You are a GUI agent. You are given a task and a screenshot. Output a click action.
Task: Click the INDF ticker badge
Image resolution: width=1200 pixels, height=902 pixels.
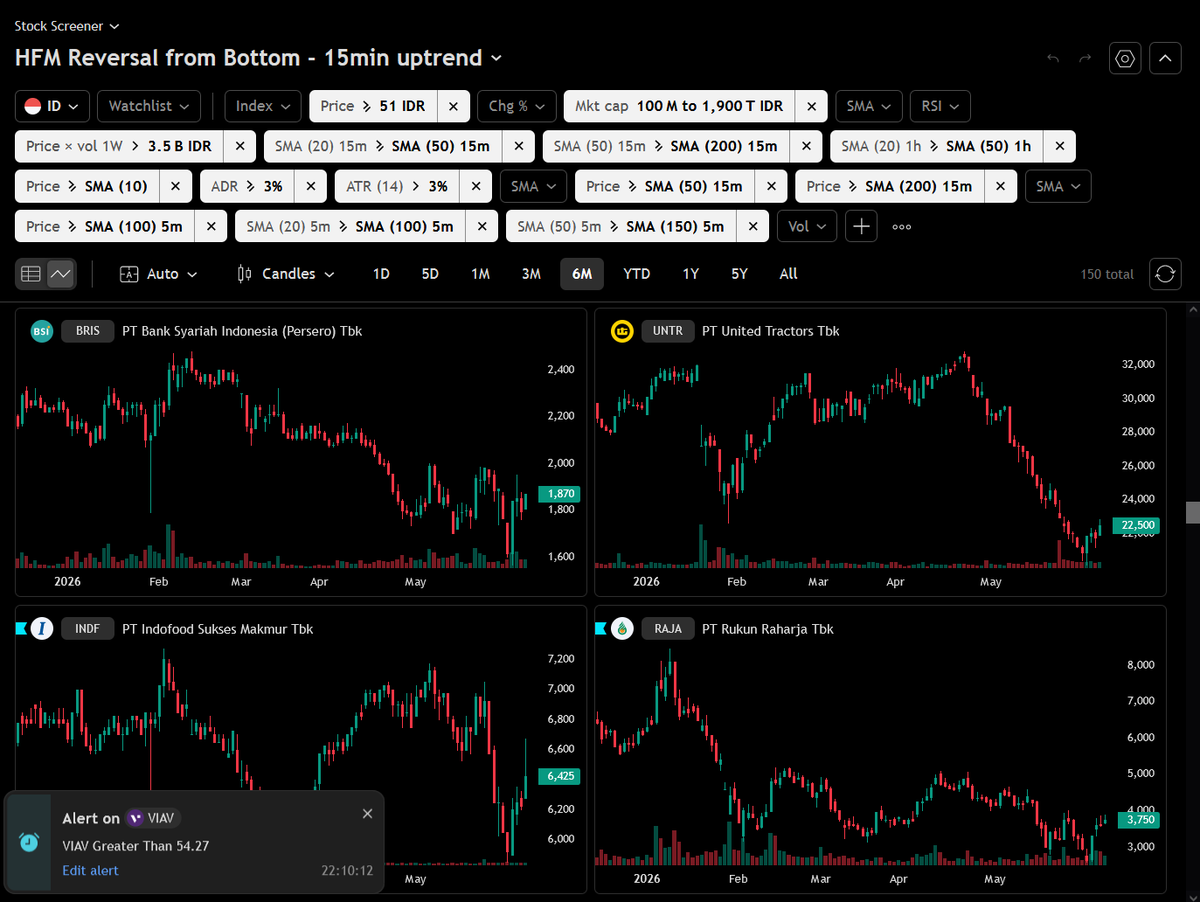click(87, 629)
